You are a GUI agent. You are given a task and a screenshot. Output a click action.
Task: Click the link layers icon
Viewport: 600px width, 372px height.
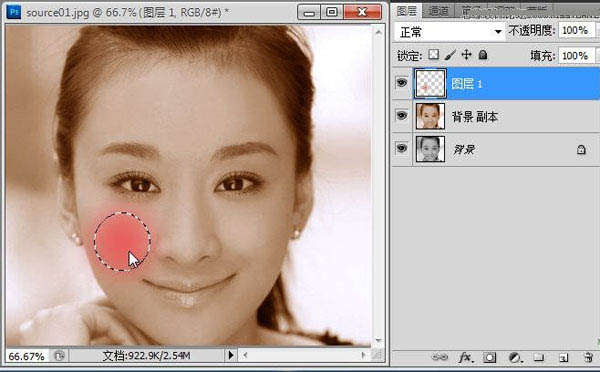click(439, 357)
